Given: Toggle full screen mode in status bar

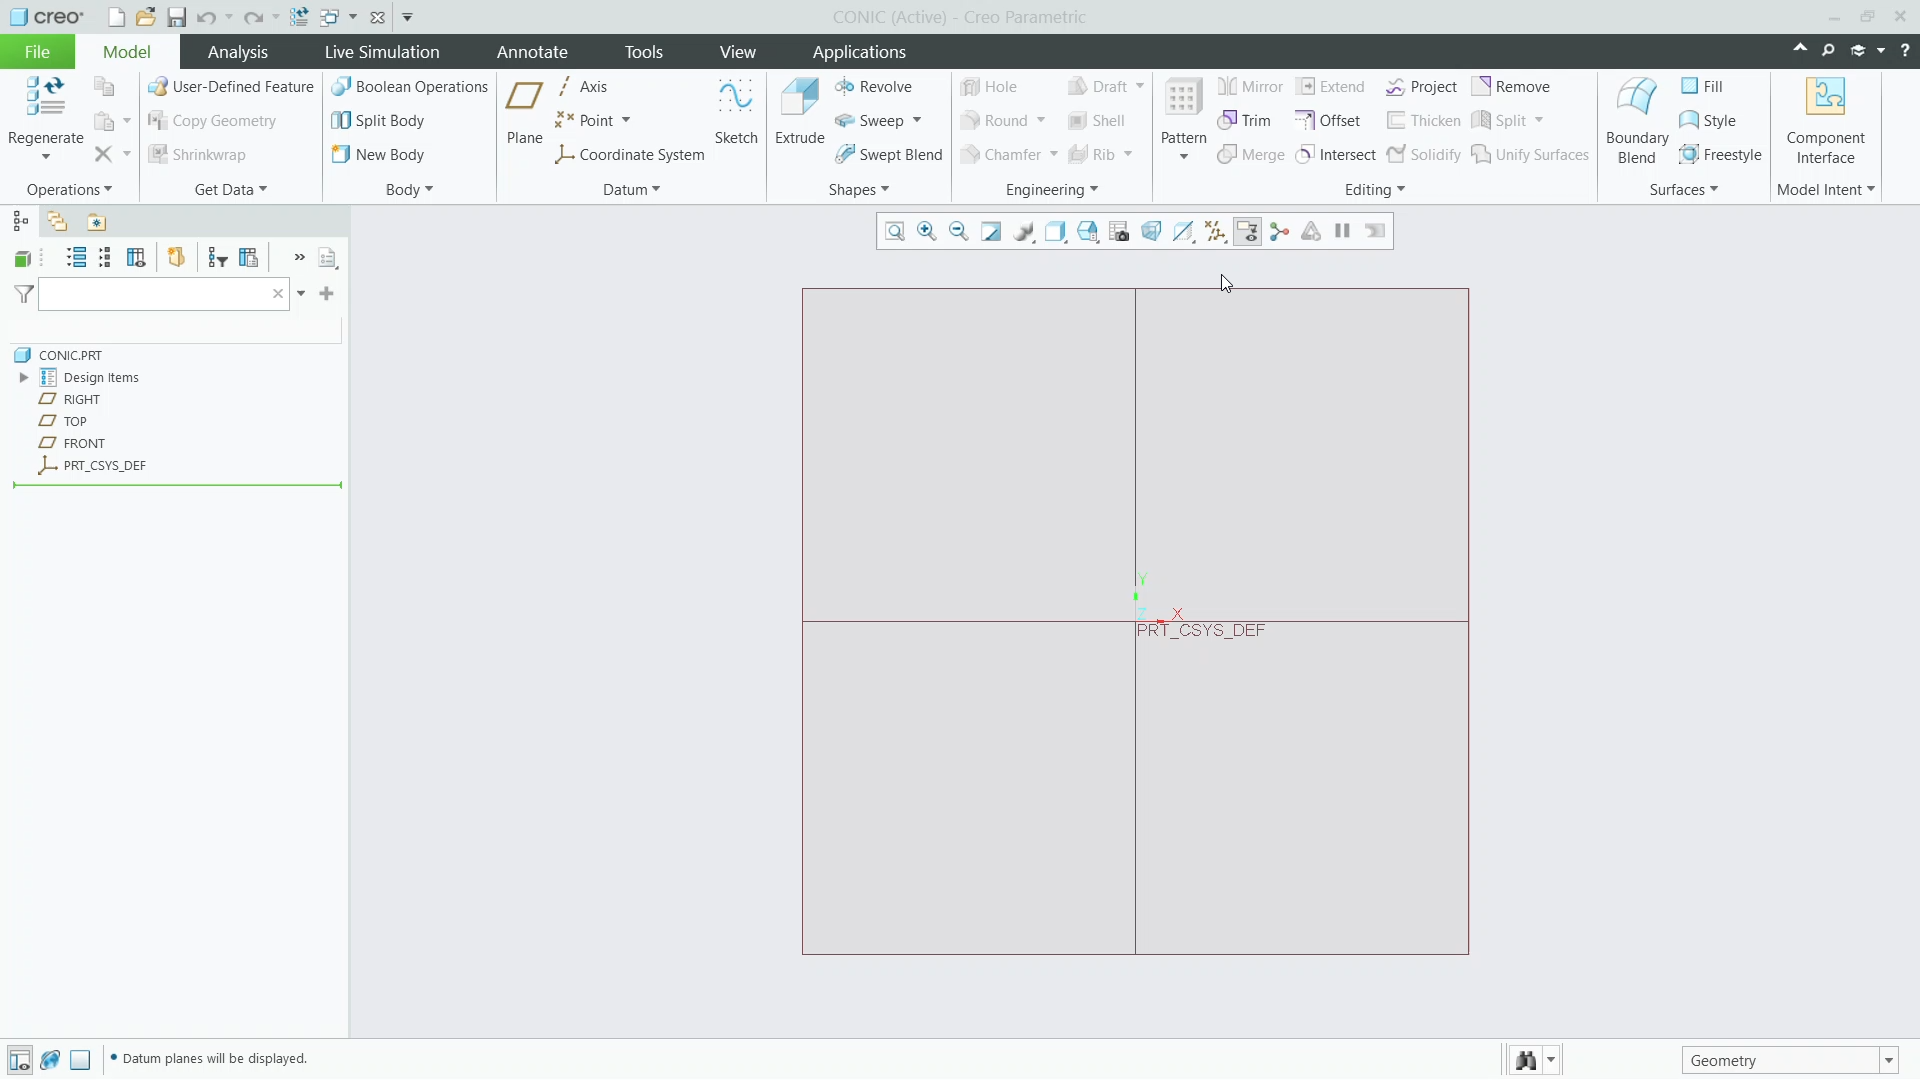Looking at the screenshot, I should click(x=81, y=1060).
